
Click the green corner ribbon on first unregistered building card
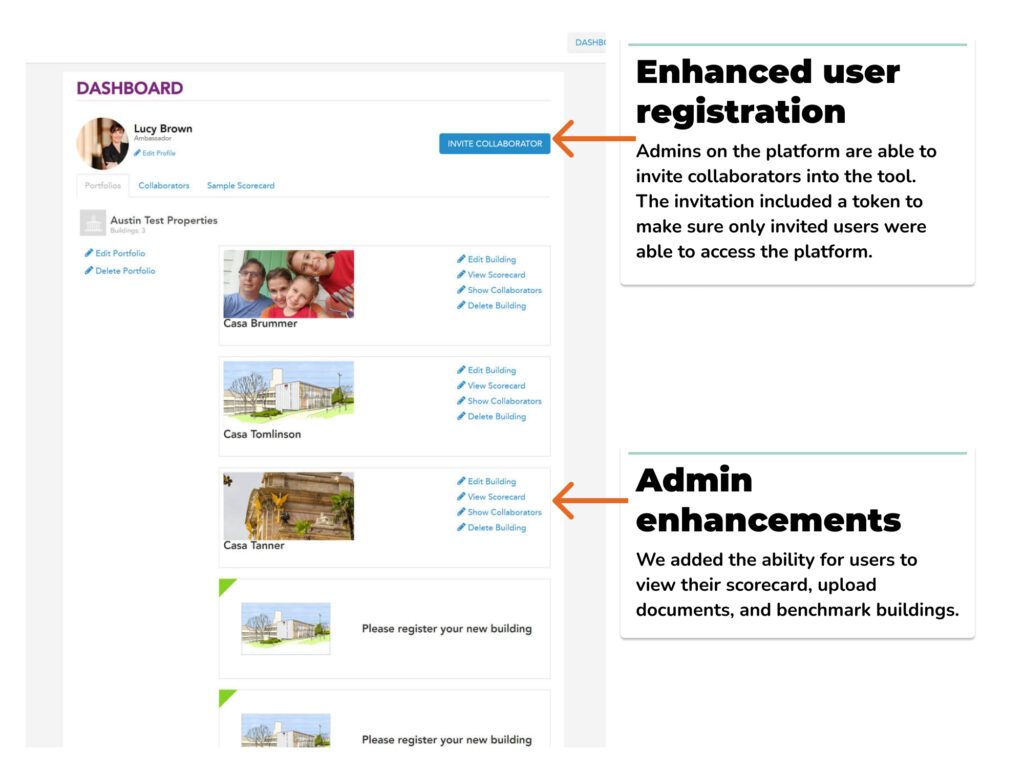(x=226, y=584)
